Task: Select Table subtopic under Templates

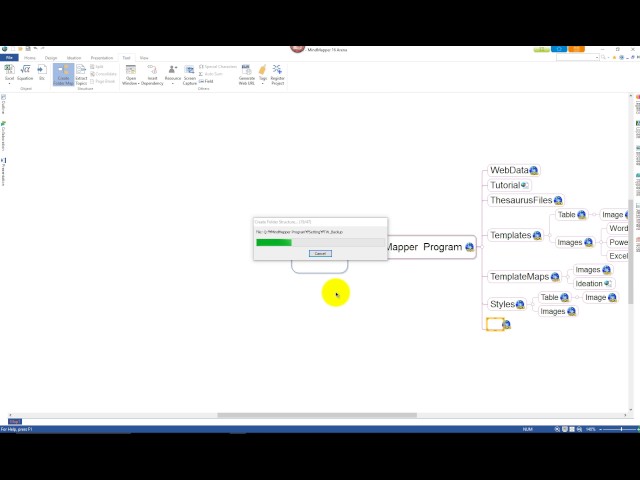Action: (x=567, y=215)
